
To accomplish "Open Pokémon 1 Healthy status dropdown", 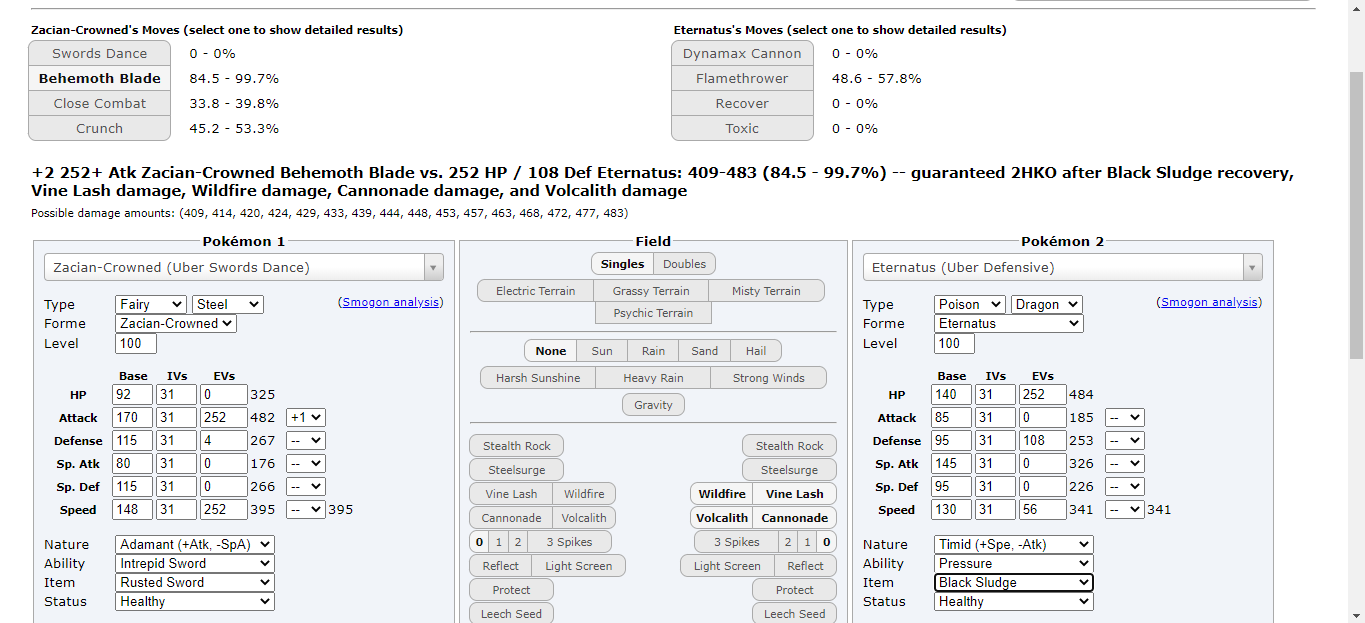I will click(x=195, y=601).
